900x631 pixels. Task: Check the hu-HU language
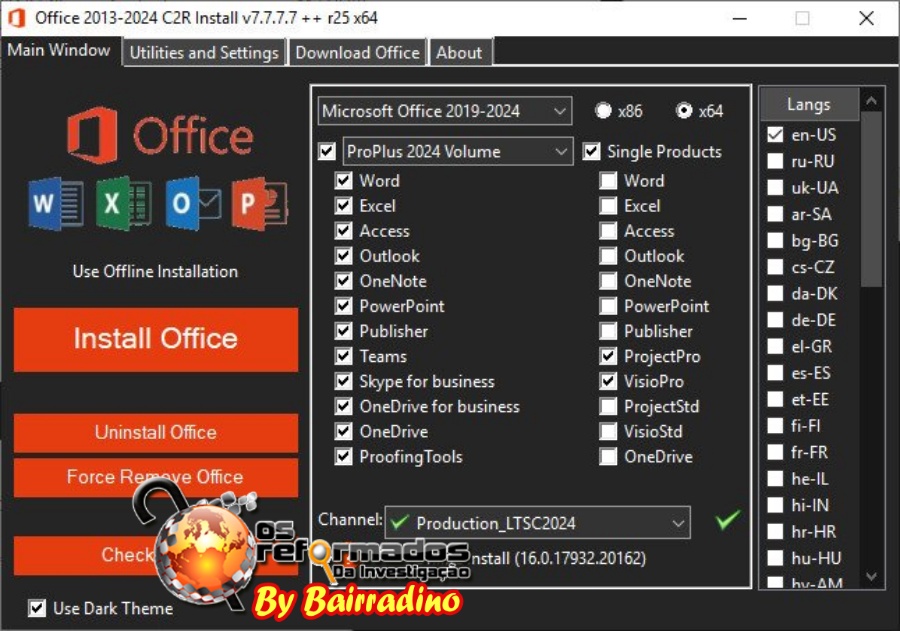(x=775, y=558)
